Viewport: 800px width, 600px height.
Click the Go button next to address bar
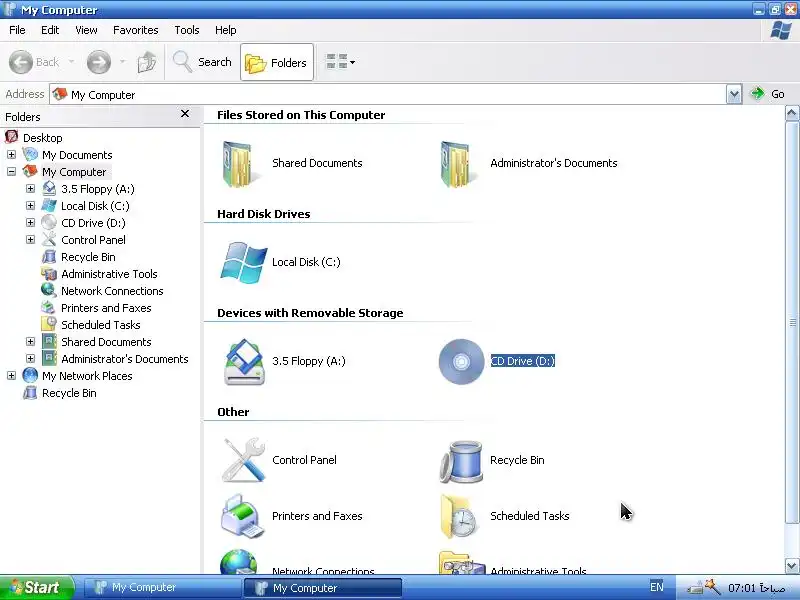click(767, 94)
